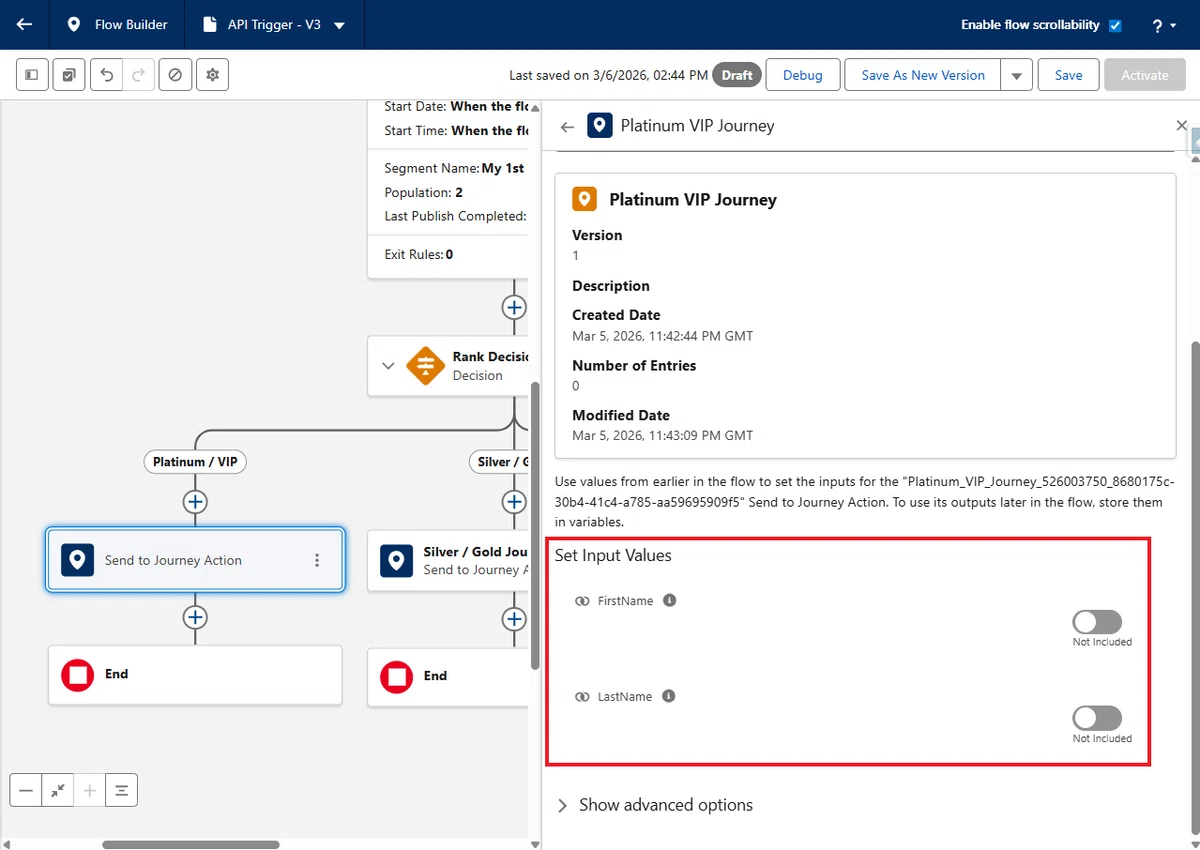Image resolution: width=1200 pixels, height=850 pixels.
Task: Click the Modified Date value text
Action: pyautogui.click(x=662, y=436)
